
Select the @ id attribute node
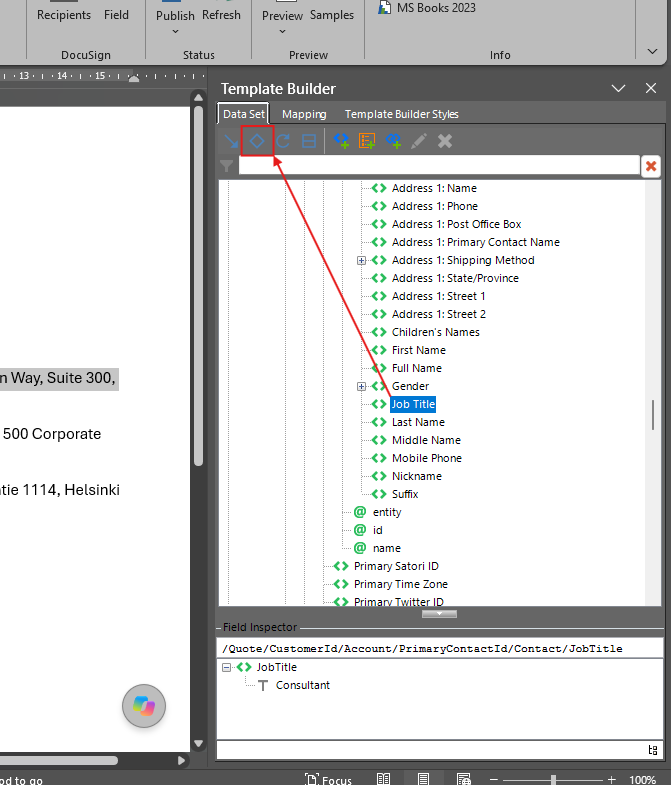coord(368,530)
